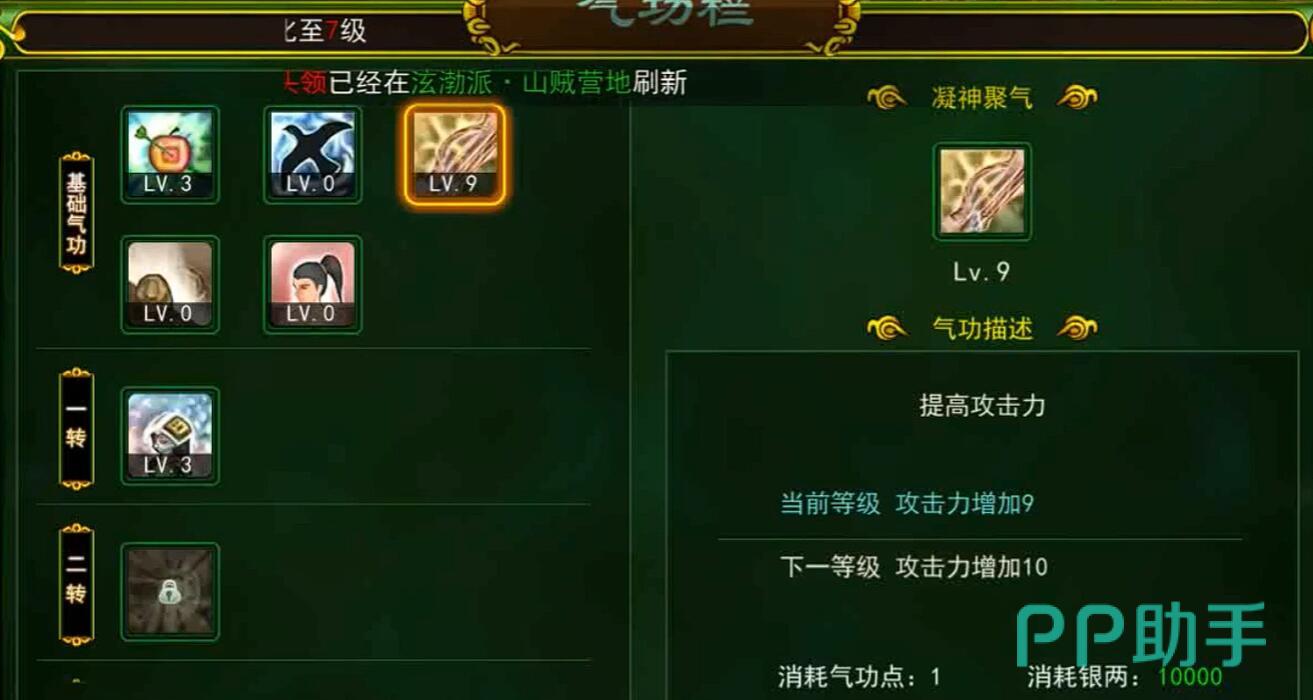The image size is (1313, 700).
Task: Open the 一转 category label
Action: click(x=77, y=428)
